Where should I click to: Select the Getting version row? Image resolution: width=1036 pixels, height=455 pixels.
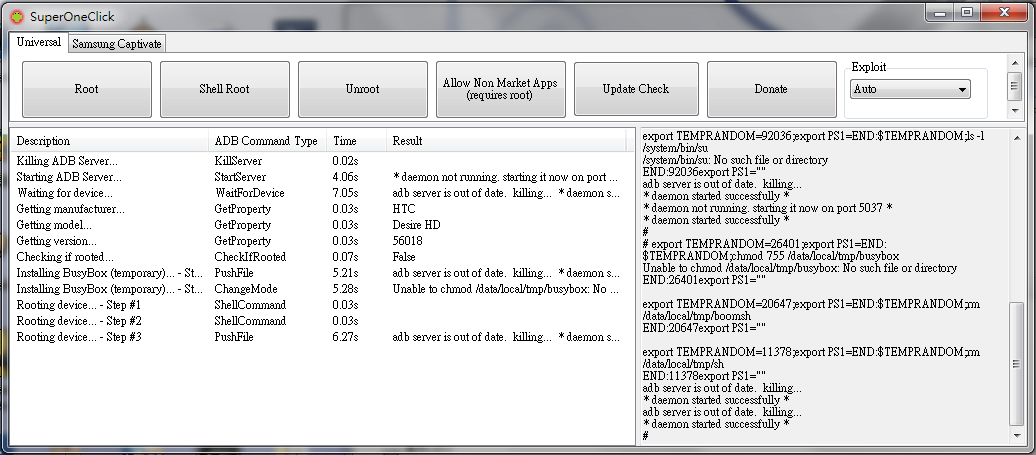click(x=318, y=241)
